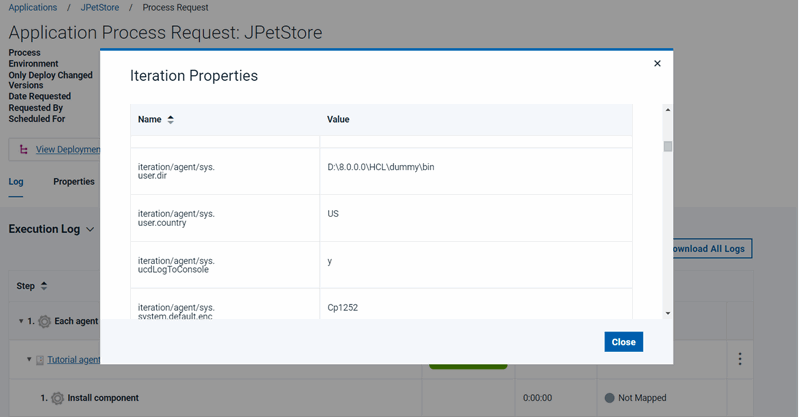
Task: Switch to the Properties tab
Action: [74, 182]
